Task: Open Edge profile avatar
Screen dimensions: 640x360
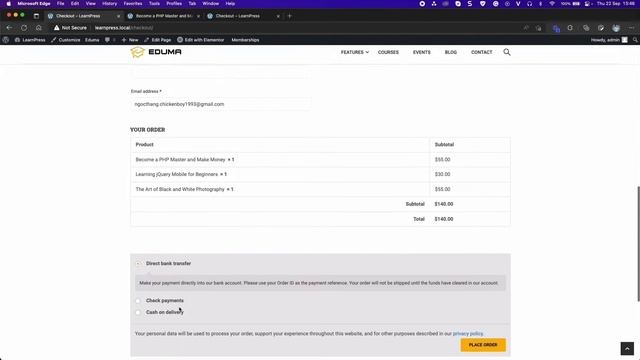Action: point(616,28)
